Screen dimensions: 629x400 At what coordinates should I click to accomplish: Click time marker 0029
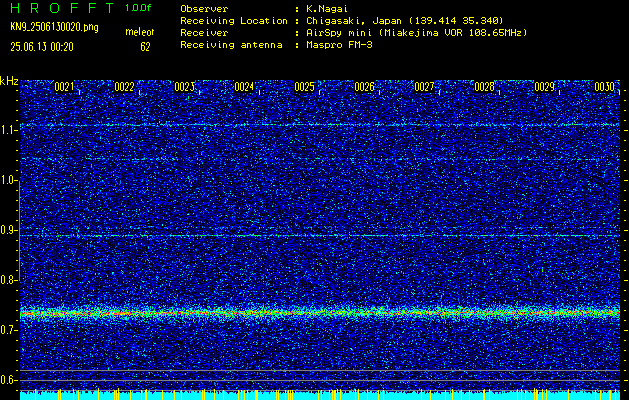[x=544, y=87]
